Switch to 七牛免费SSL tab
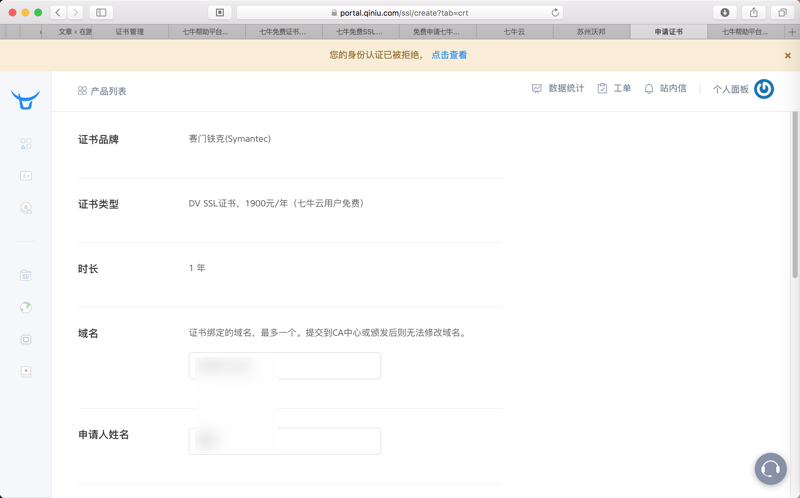The image size is (800, 498). 360,32
